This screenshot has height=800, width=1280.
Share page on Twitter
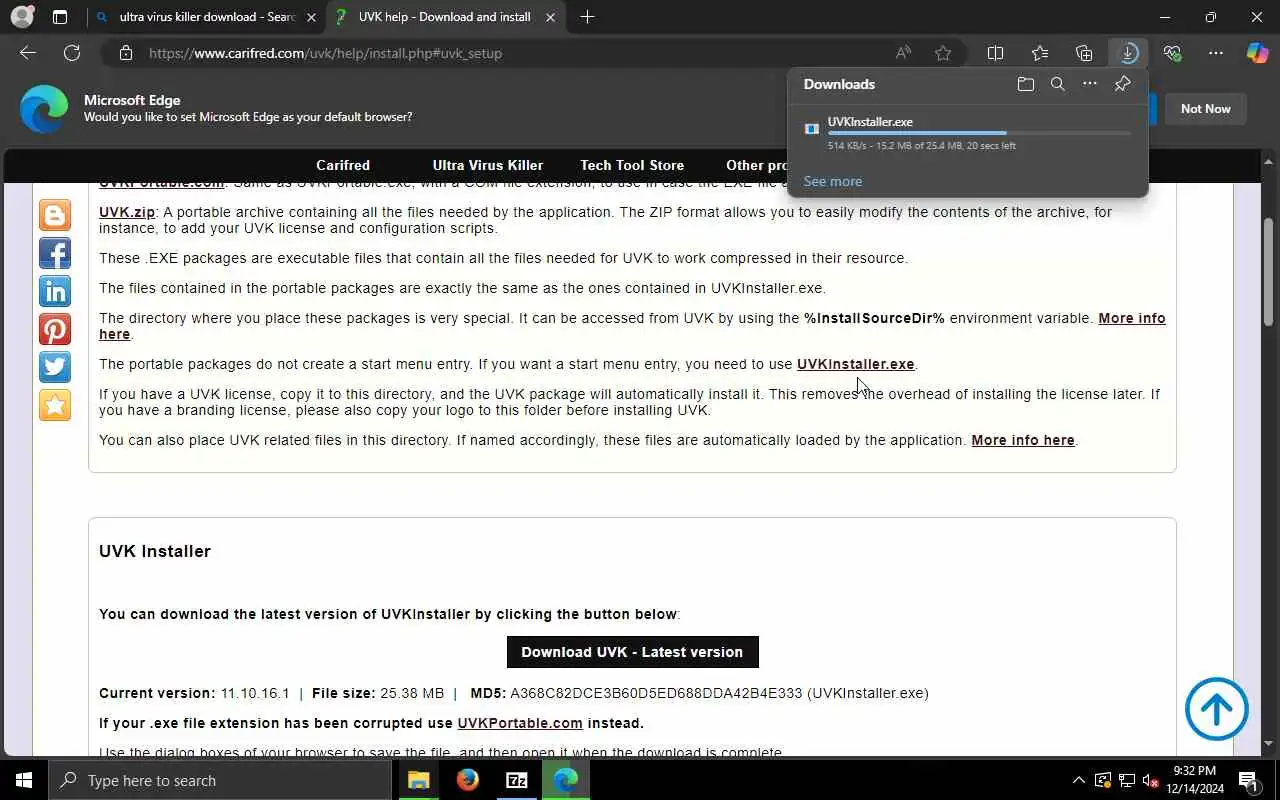pos(55,367)
